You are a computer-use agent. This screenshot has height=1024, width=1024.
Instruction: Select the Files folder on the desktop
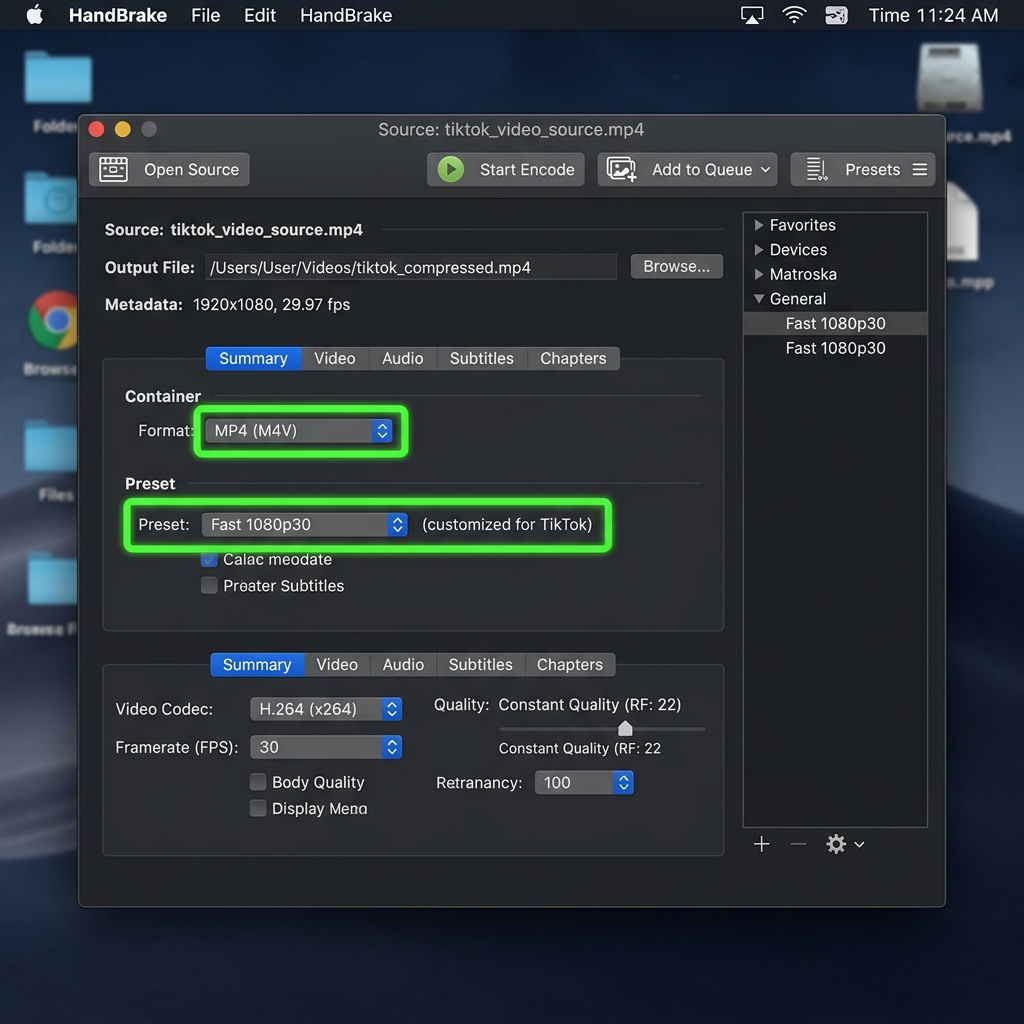pos(51,447)
